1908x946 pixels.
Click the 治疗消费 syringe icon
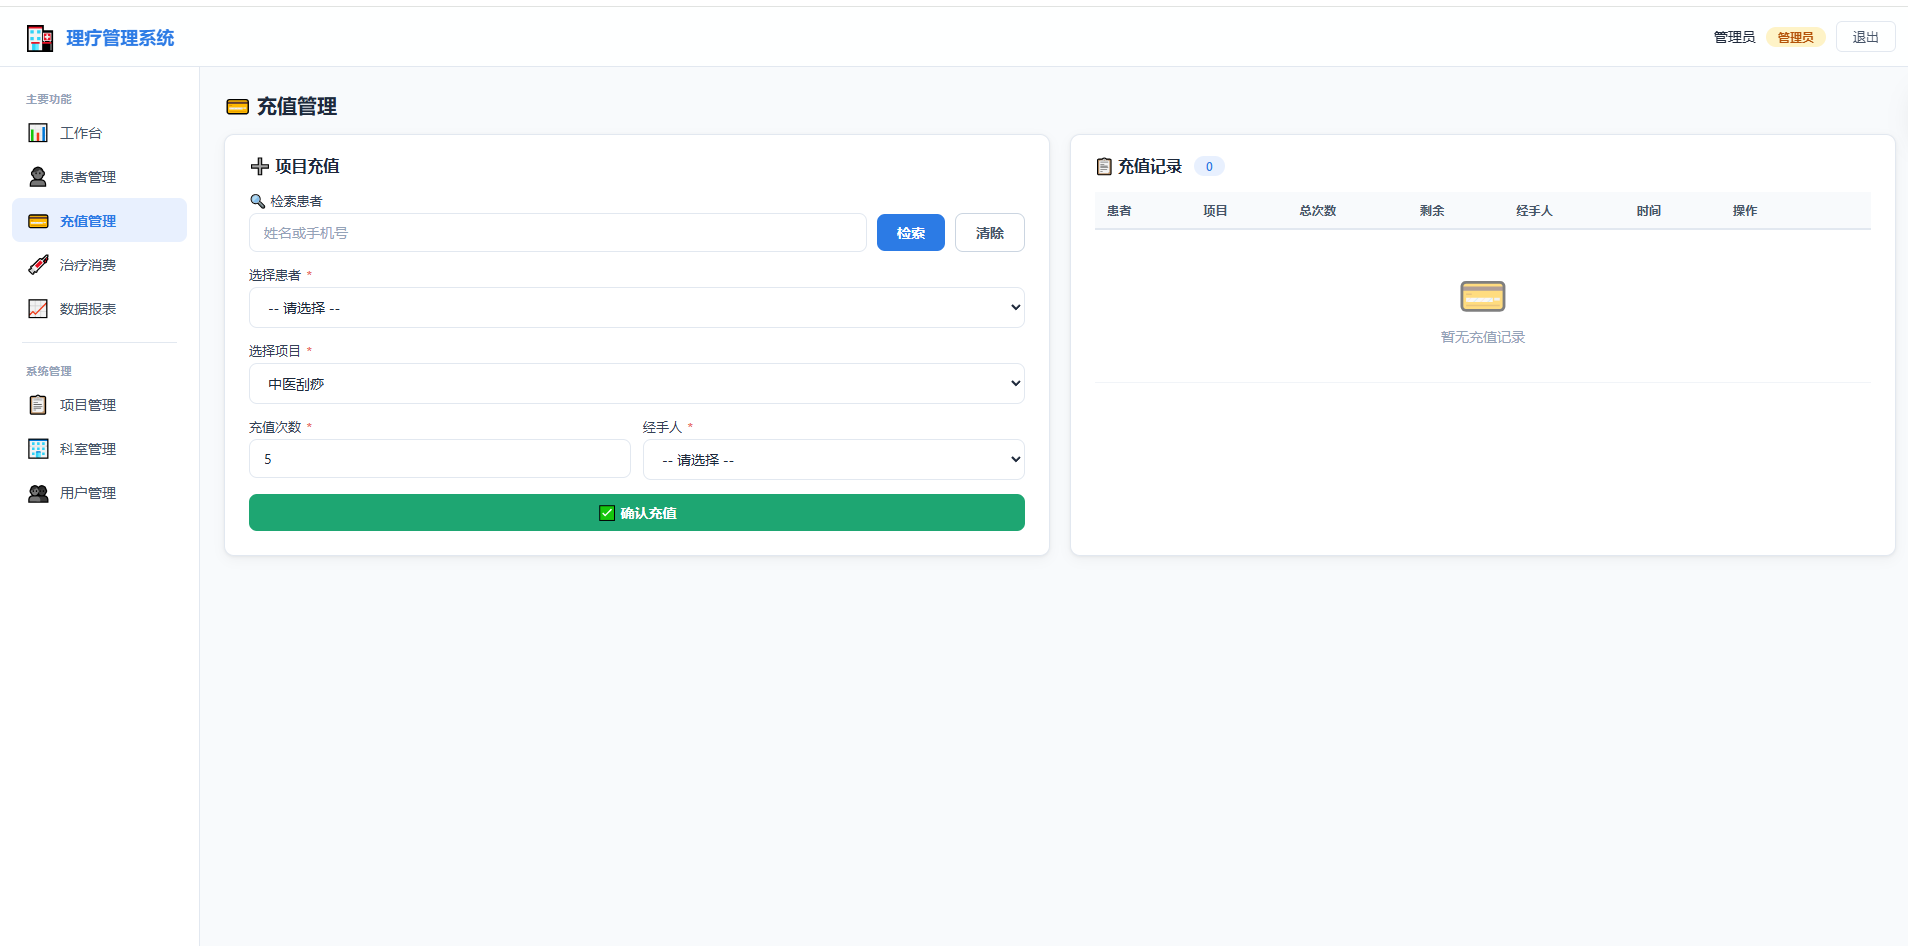(38, 265)
